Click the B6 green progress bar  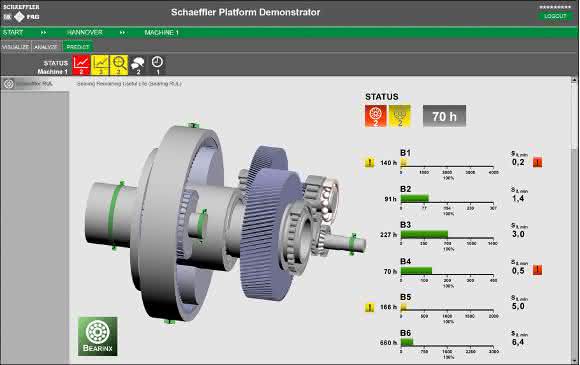tap(407, 343)
